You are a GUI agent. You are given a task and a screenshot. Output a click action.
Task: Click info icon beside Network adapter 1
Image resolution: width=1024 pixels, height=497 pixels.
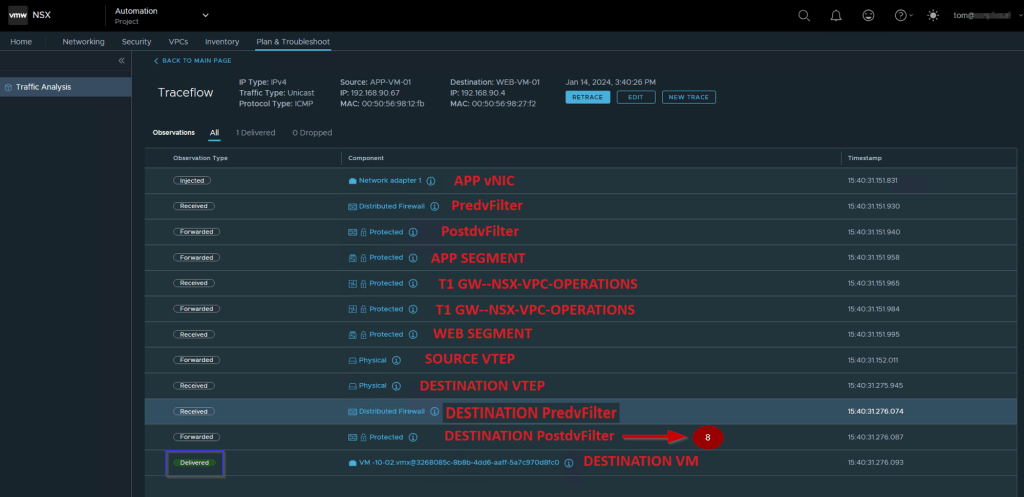tap(431, 181)
